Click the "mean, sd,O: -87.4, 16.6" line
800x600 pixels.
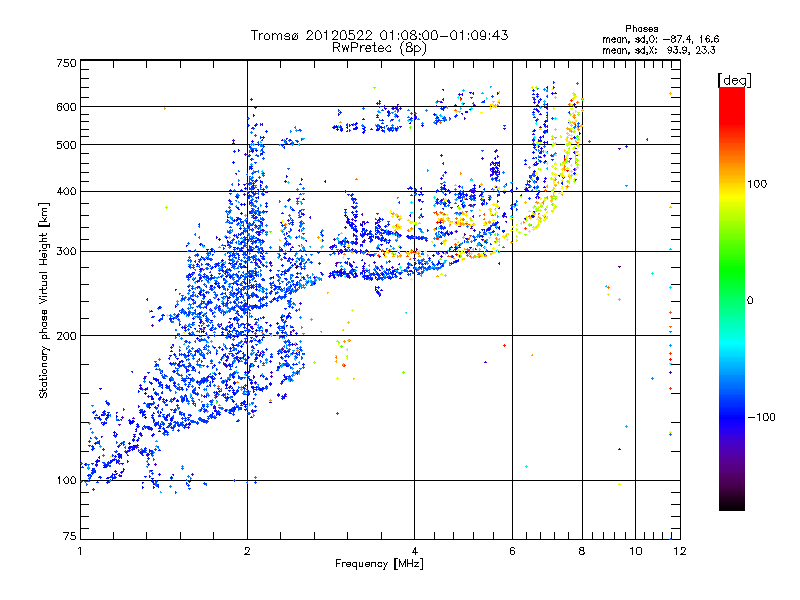click(661, 39)
